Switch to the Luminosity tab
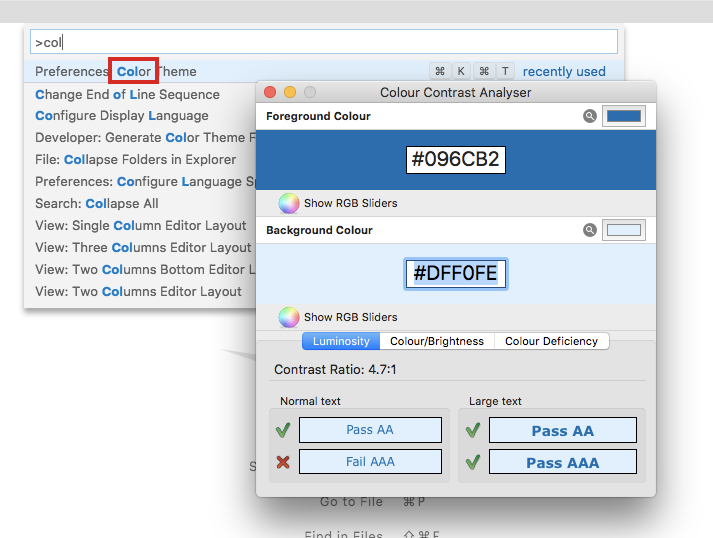The width and height of the screenshot is (713, 538). point(341,341)
